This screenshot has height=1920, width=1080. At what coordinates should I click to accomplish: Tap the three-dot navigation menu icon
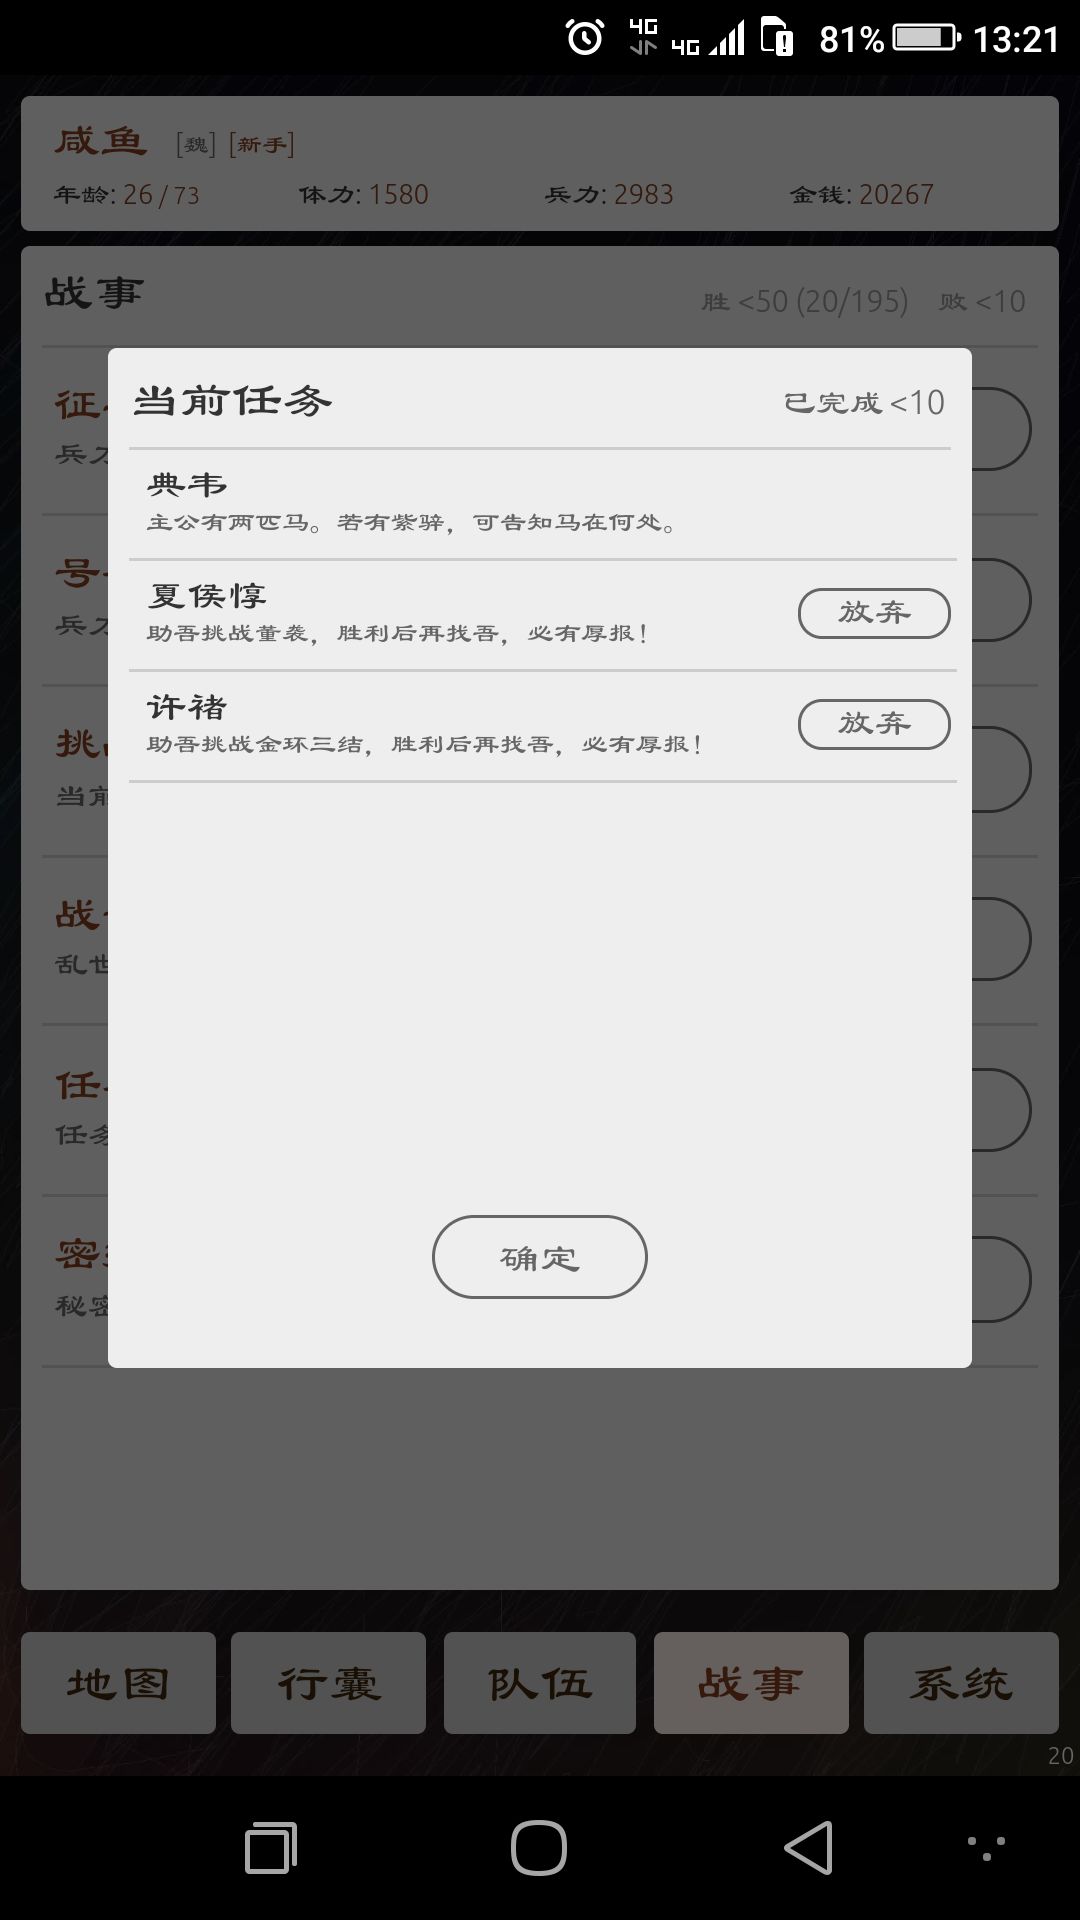986,1847
